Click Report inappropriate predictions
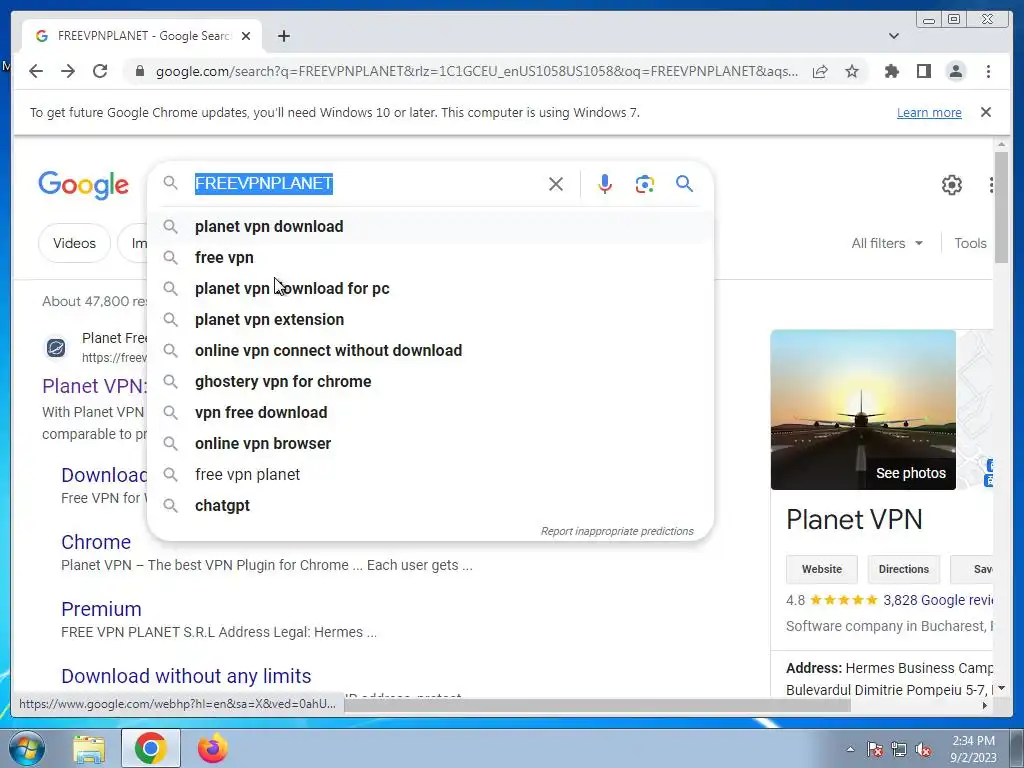 [616, 531]
